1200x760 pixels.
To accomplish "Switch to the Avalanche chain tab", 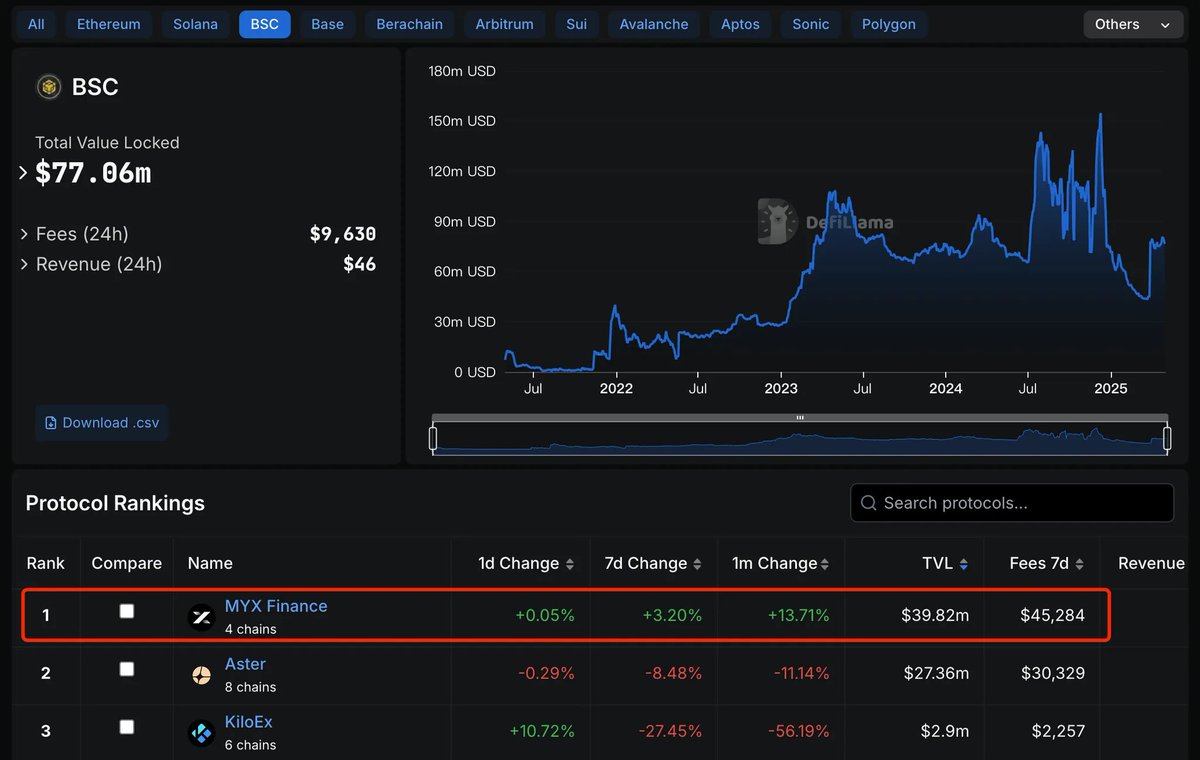I will point(654,24).
